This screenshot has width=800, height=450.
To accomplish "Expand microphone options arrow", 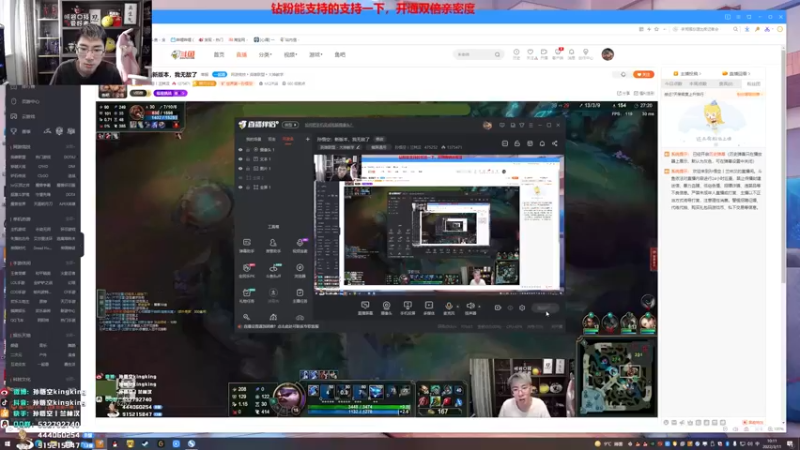I will click(x=458, y=306).
